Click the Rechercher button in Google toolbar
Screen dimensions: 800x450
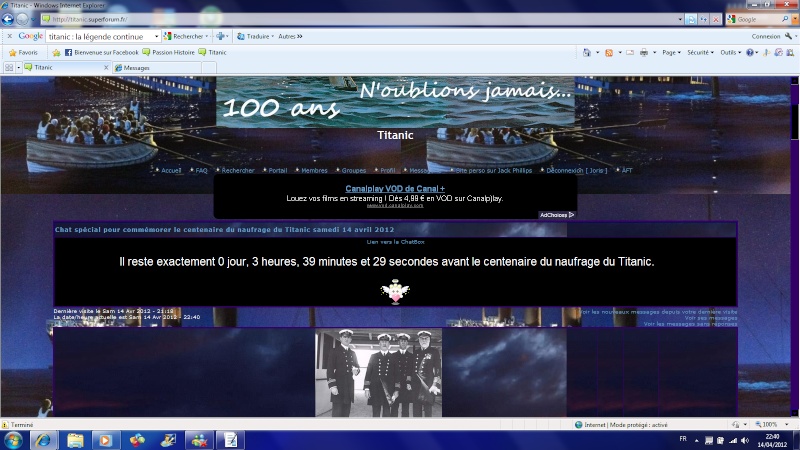(x=183, y=36)
